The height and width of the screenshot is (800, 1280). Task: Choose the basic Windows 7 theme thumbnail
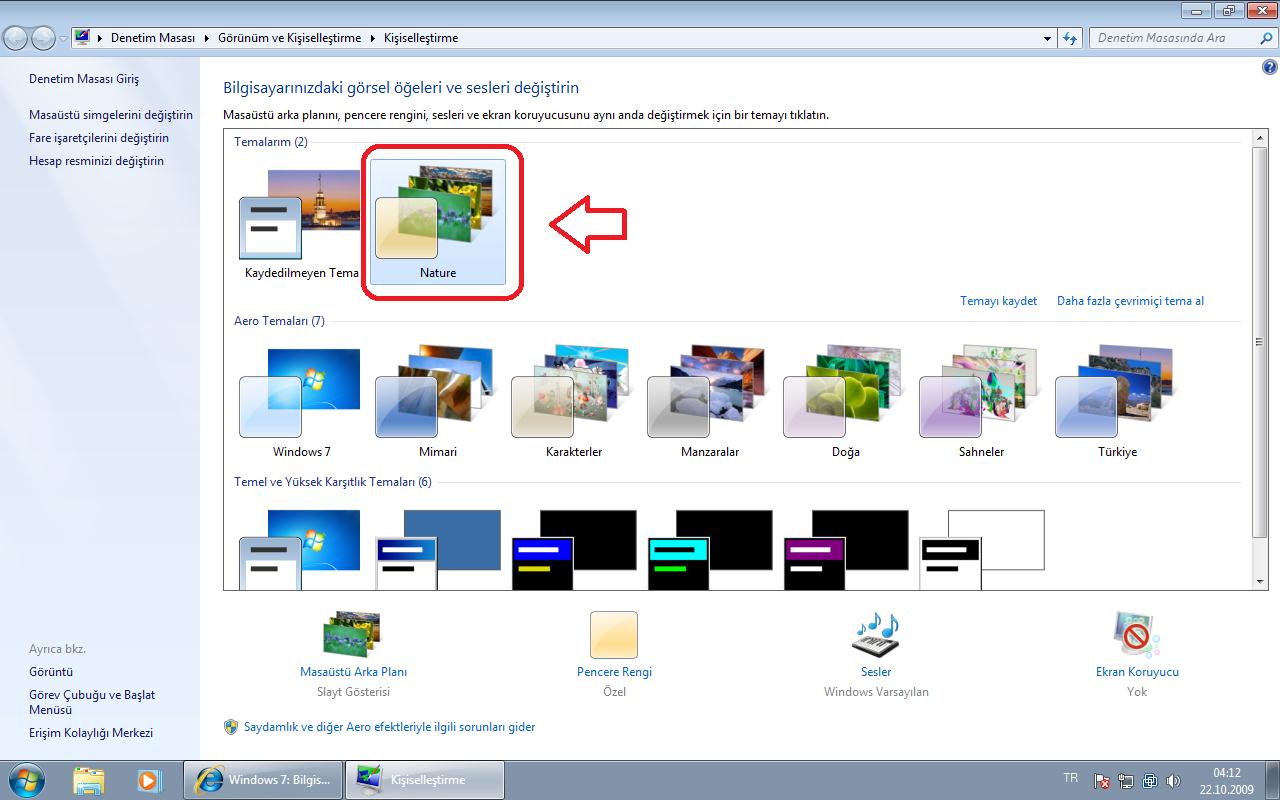(301, 549)
